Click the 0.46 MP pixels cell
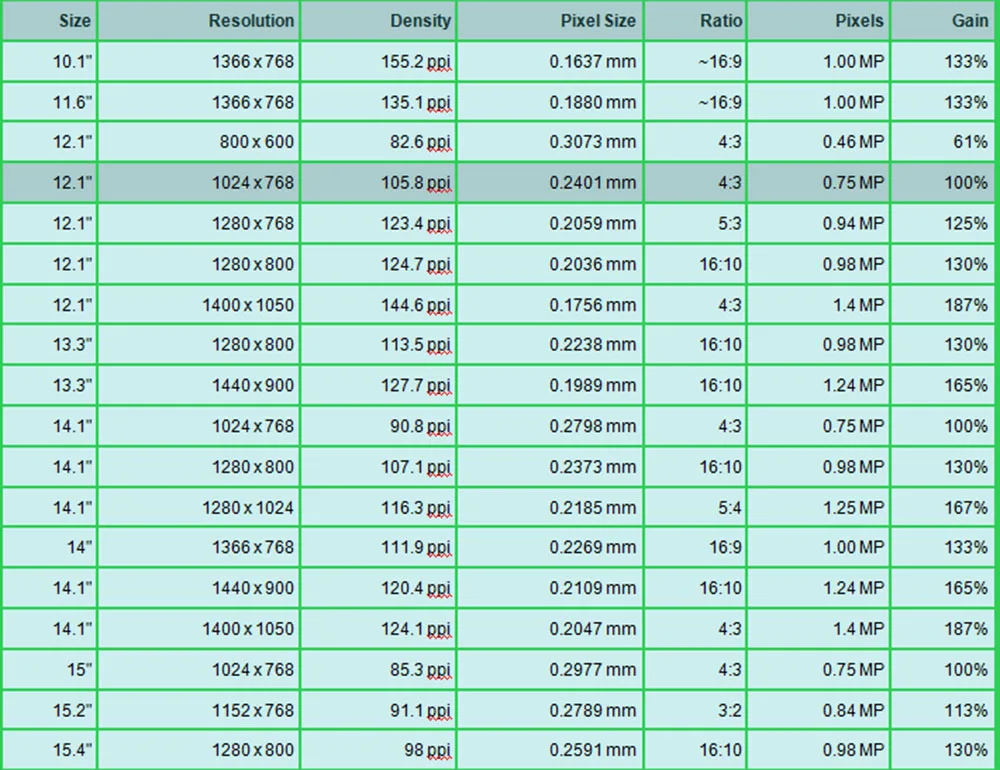This screenshot has width=1000, height=770. 819,142
